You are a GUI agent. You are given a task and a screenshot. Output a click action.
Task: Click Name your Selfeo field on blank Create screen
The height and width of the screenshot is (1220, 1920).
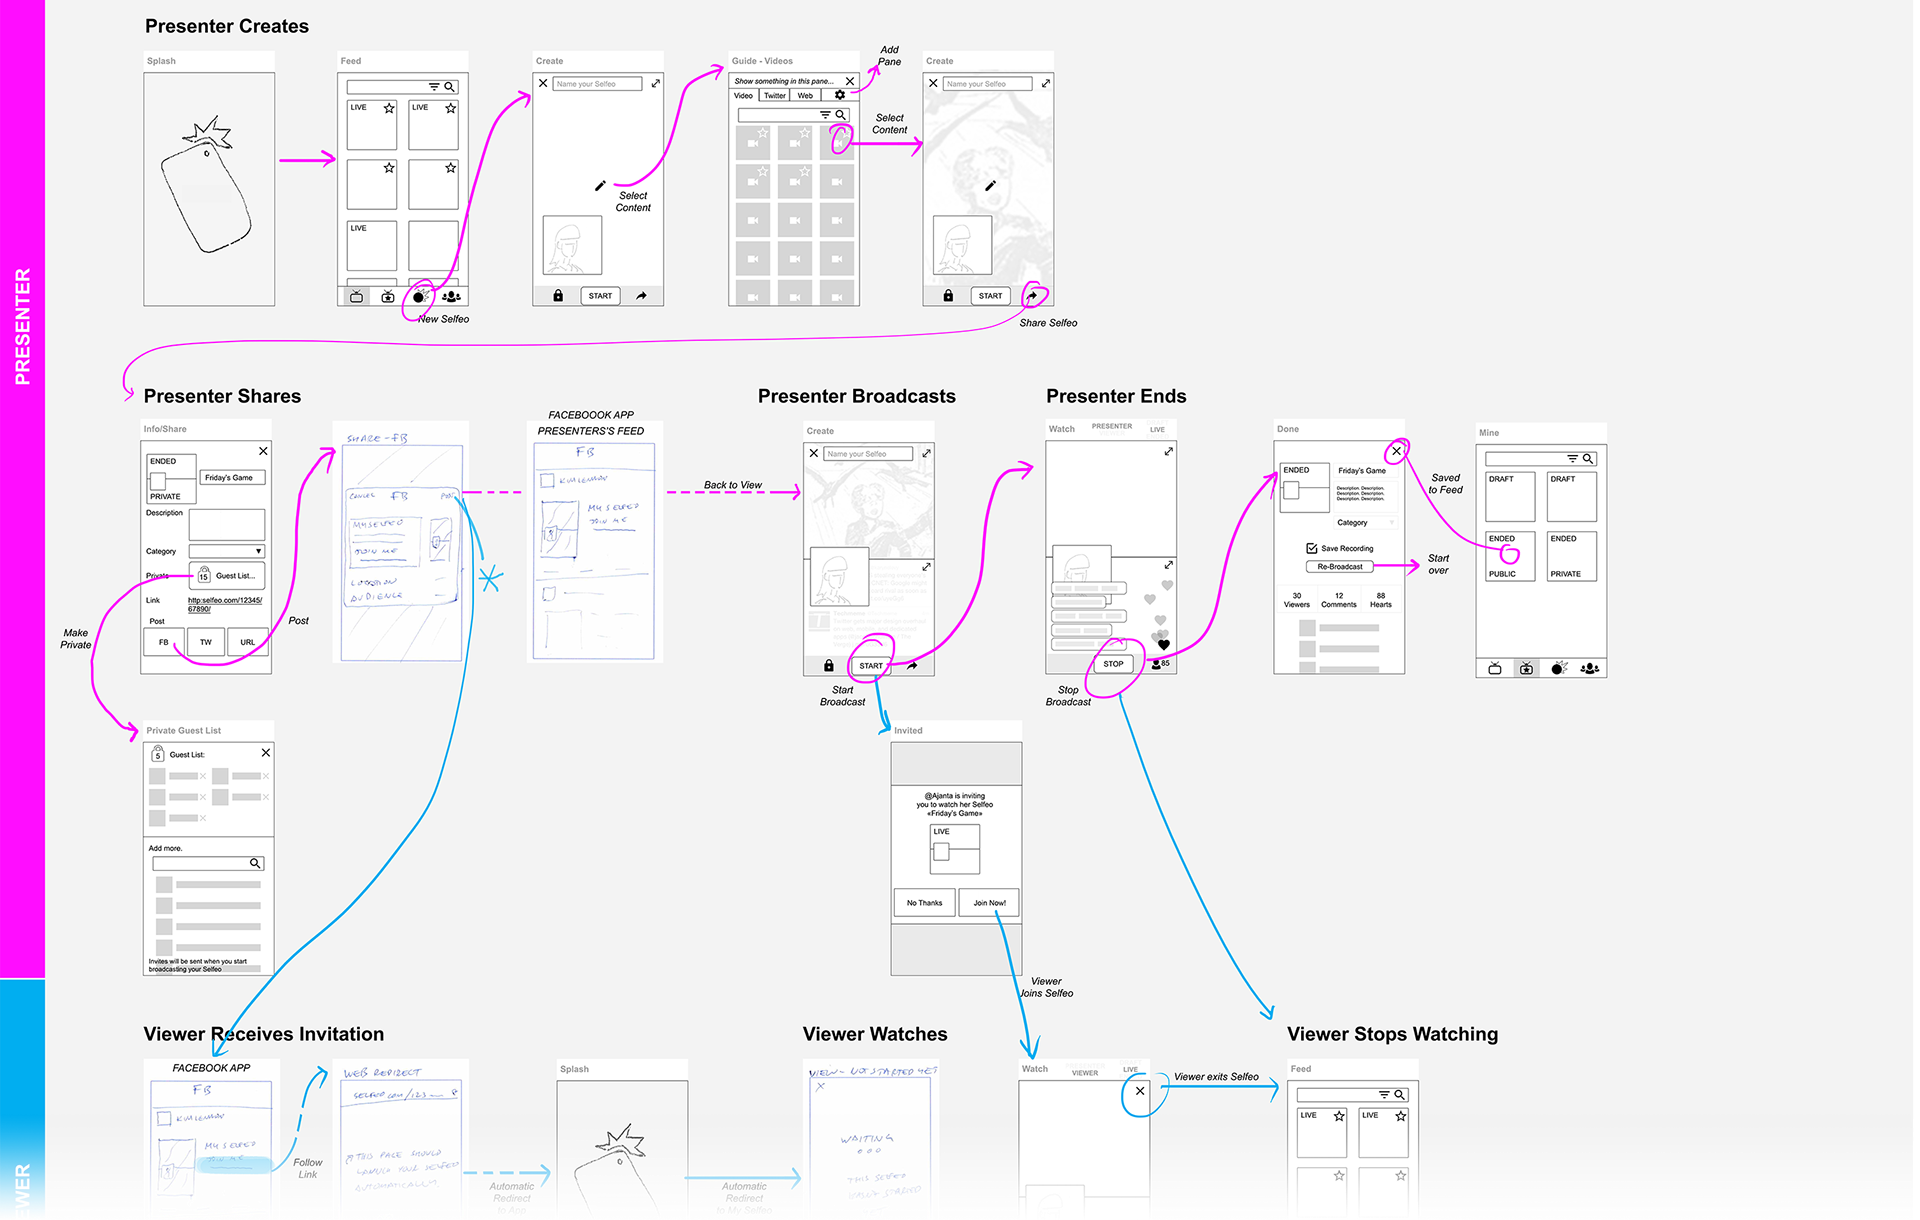coord(597,84)
